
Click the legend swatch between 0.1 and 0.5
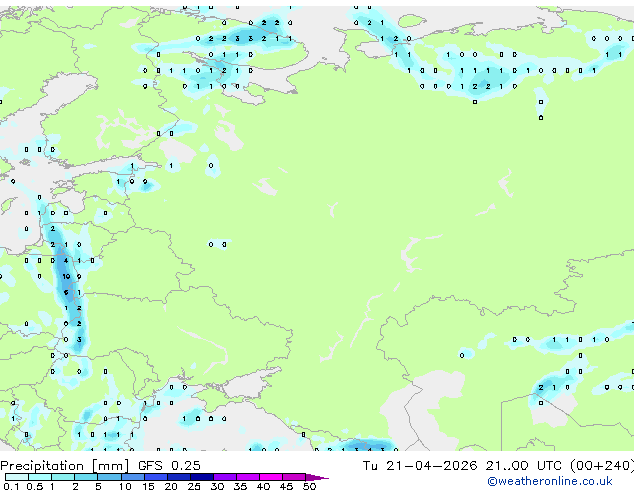(x=17, y=477)
